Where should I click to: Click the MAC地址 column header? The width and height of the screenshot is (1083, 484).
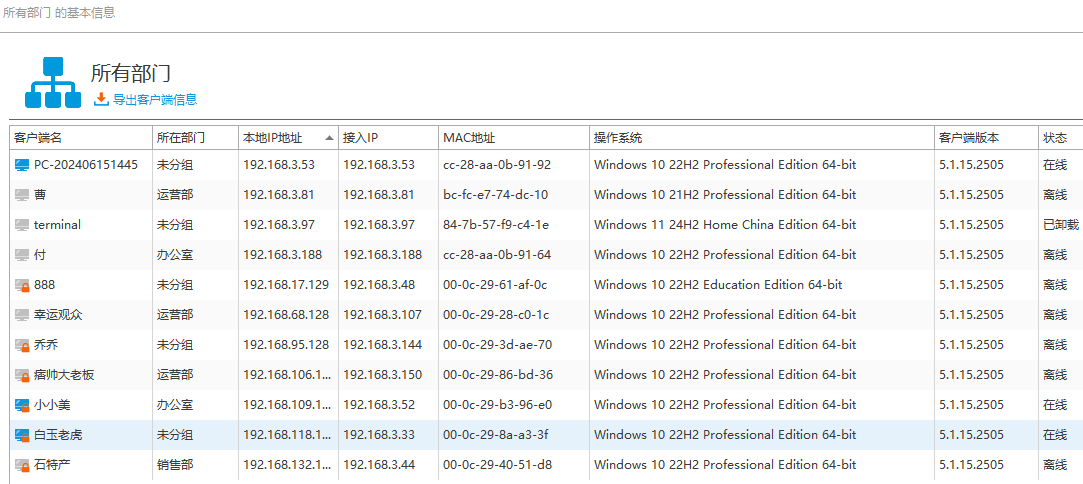coord(469,138)
